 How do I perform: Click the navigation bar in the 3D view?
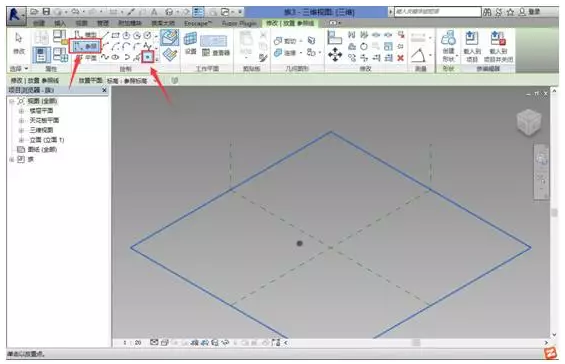coord(541,171)
